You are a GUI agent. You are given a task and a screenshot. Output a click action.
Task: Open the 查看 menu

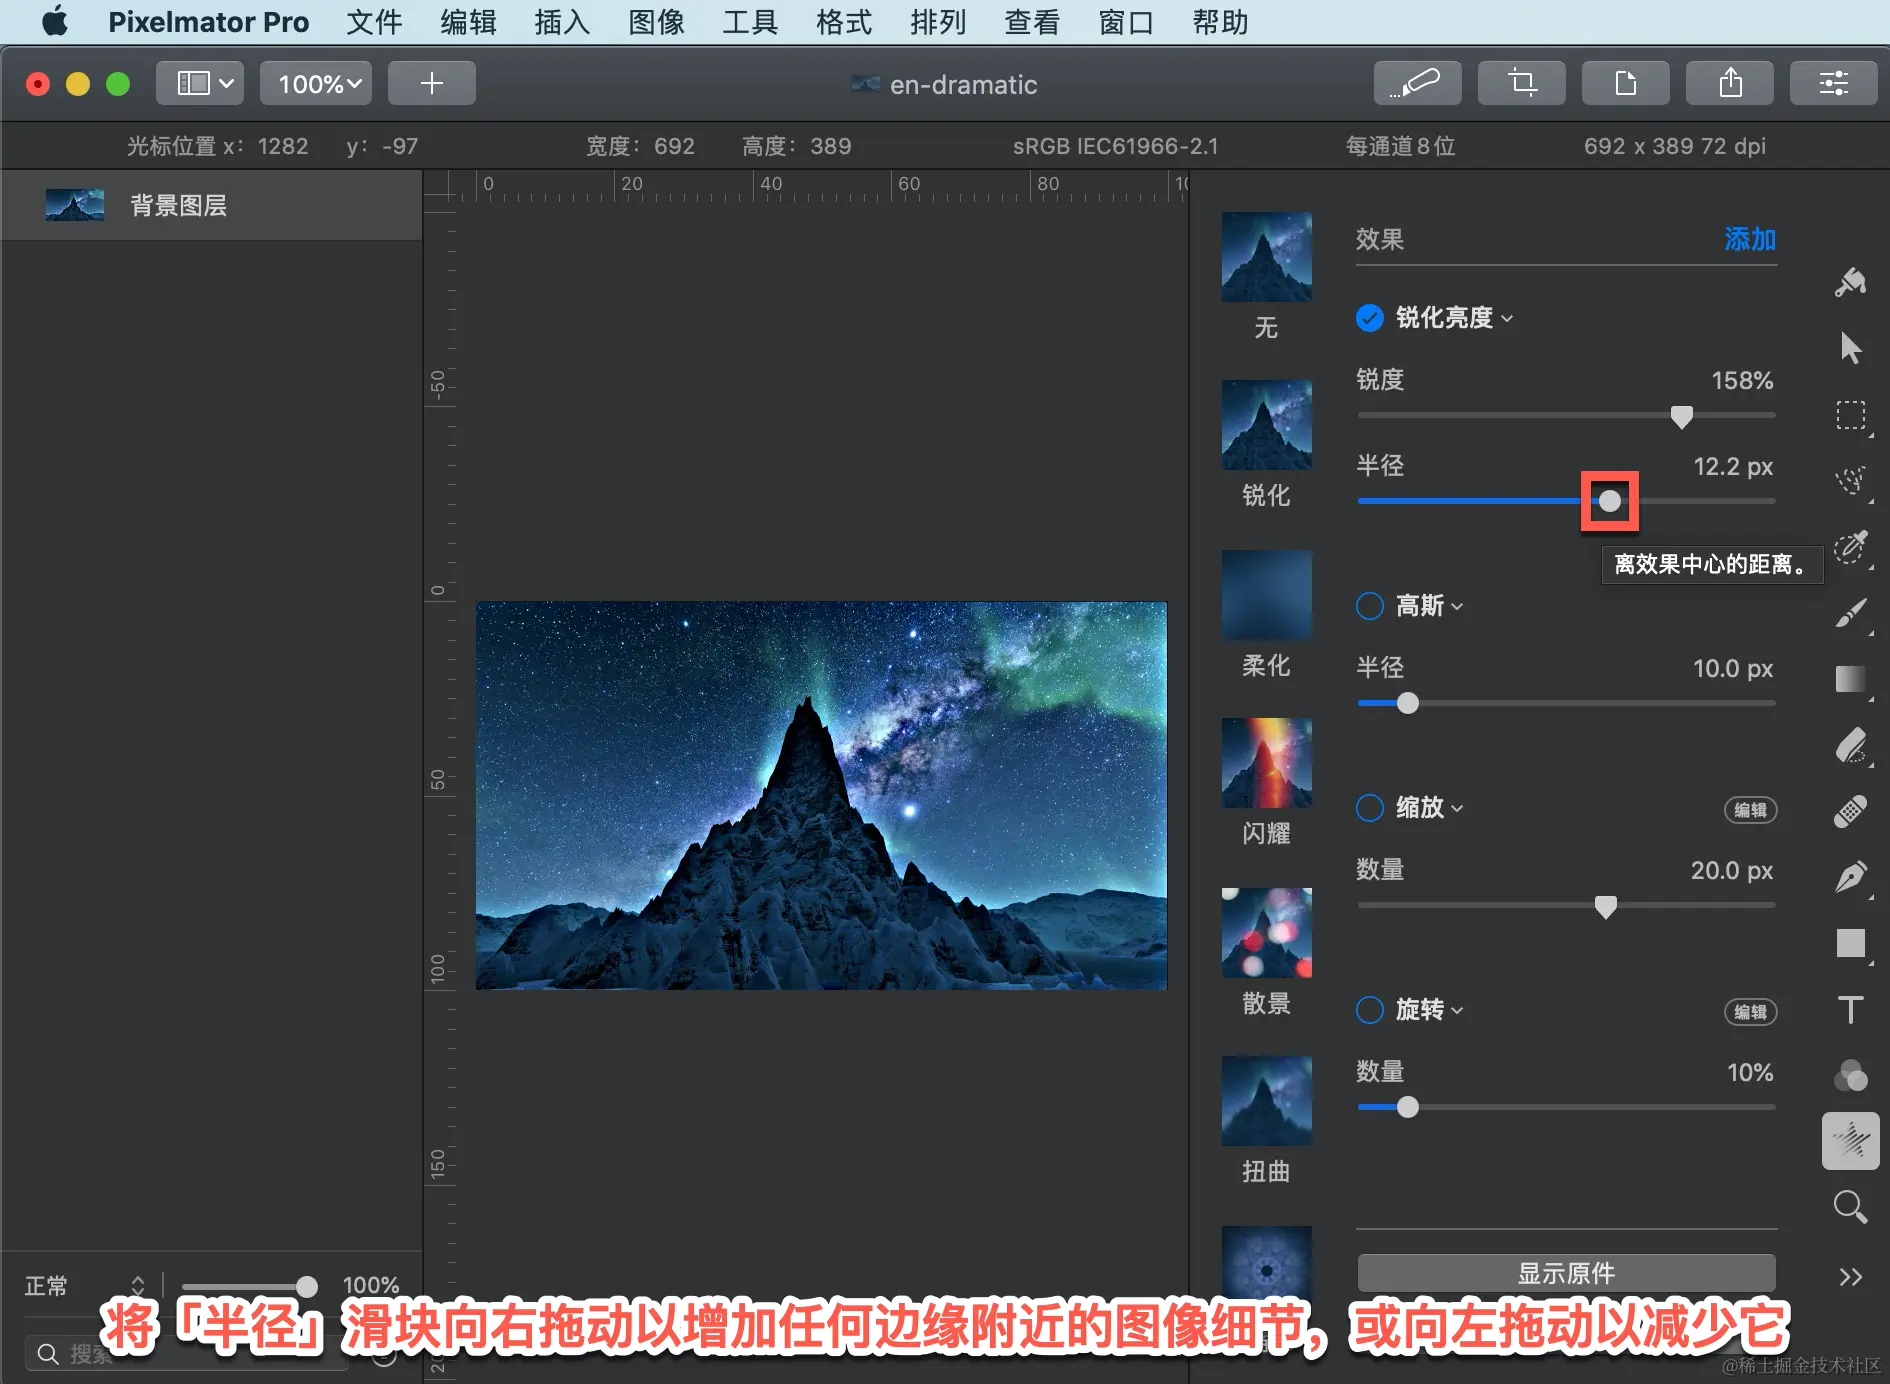click(1032, 22)
